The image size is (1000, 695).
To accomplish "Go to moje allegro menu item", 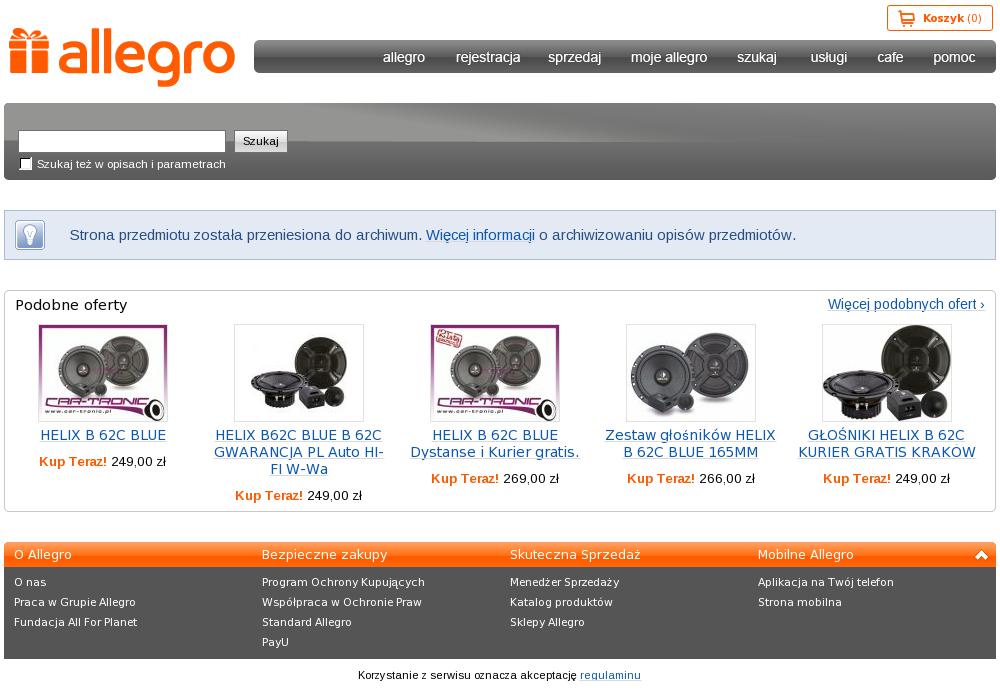I will [669, 57].
